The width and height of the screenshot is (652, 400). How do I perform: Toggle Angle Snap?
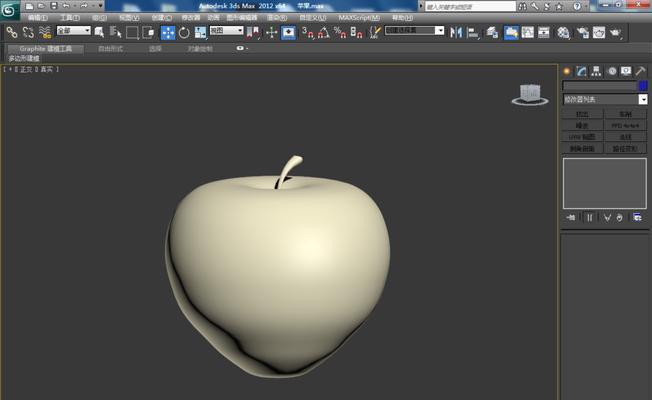pyautogui.click(x=324, y=32)
